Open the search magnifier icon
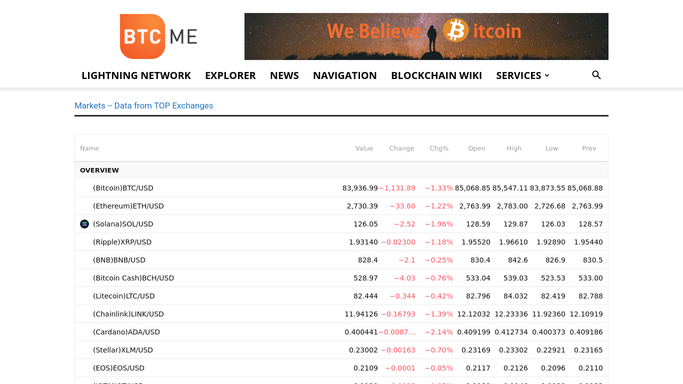The height and width of the screenshot is (384, 683). pyautogui.click(x=596, y=75)
